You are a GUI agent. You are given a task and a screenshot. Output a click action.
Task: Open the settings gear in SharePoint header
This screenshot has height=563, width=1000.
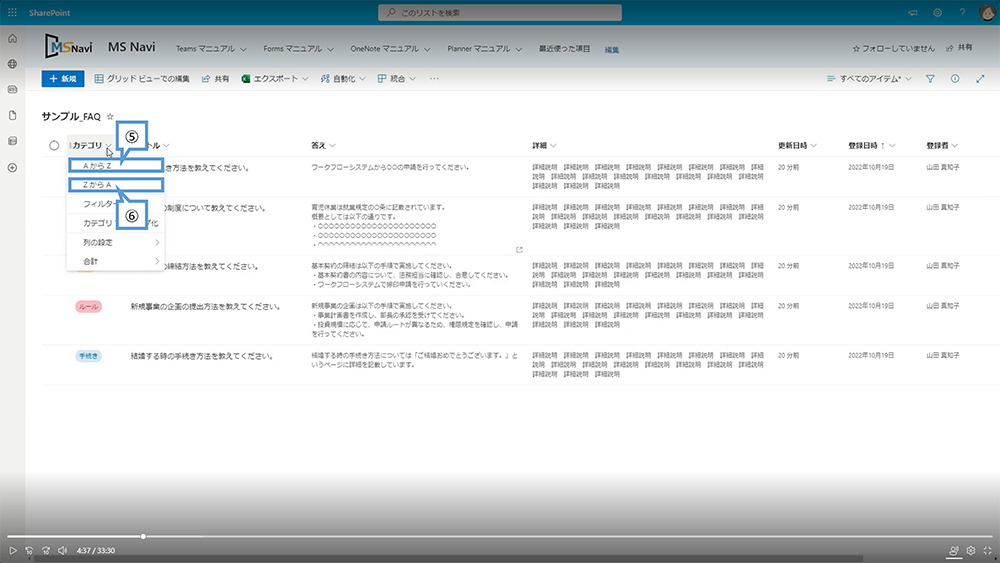click(x=937, y=13)
